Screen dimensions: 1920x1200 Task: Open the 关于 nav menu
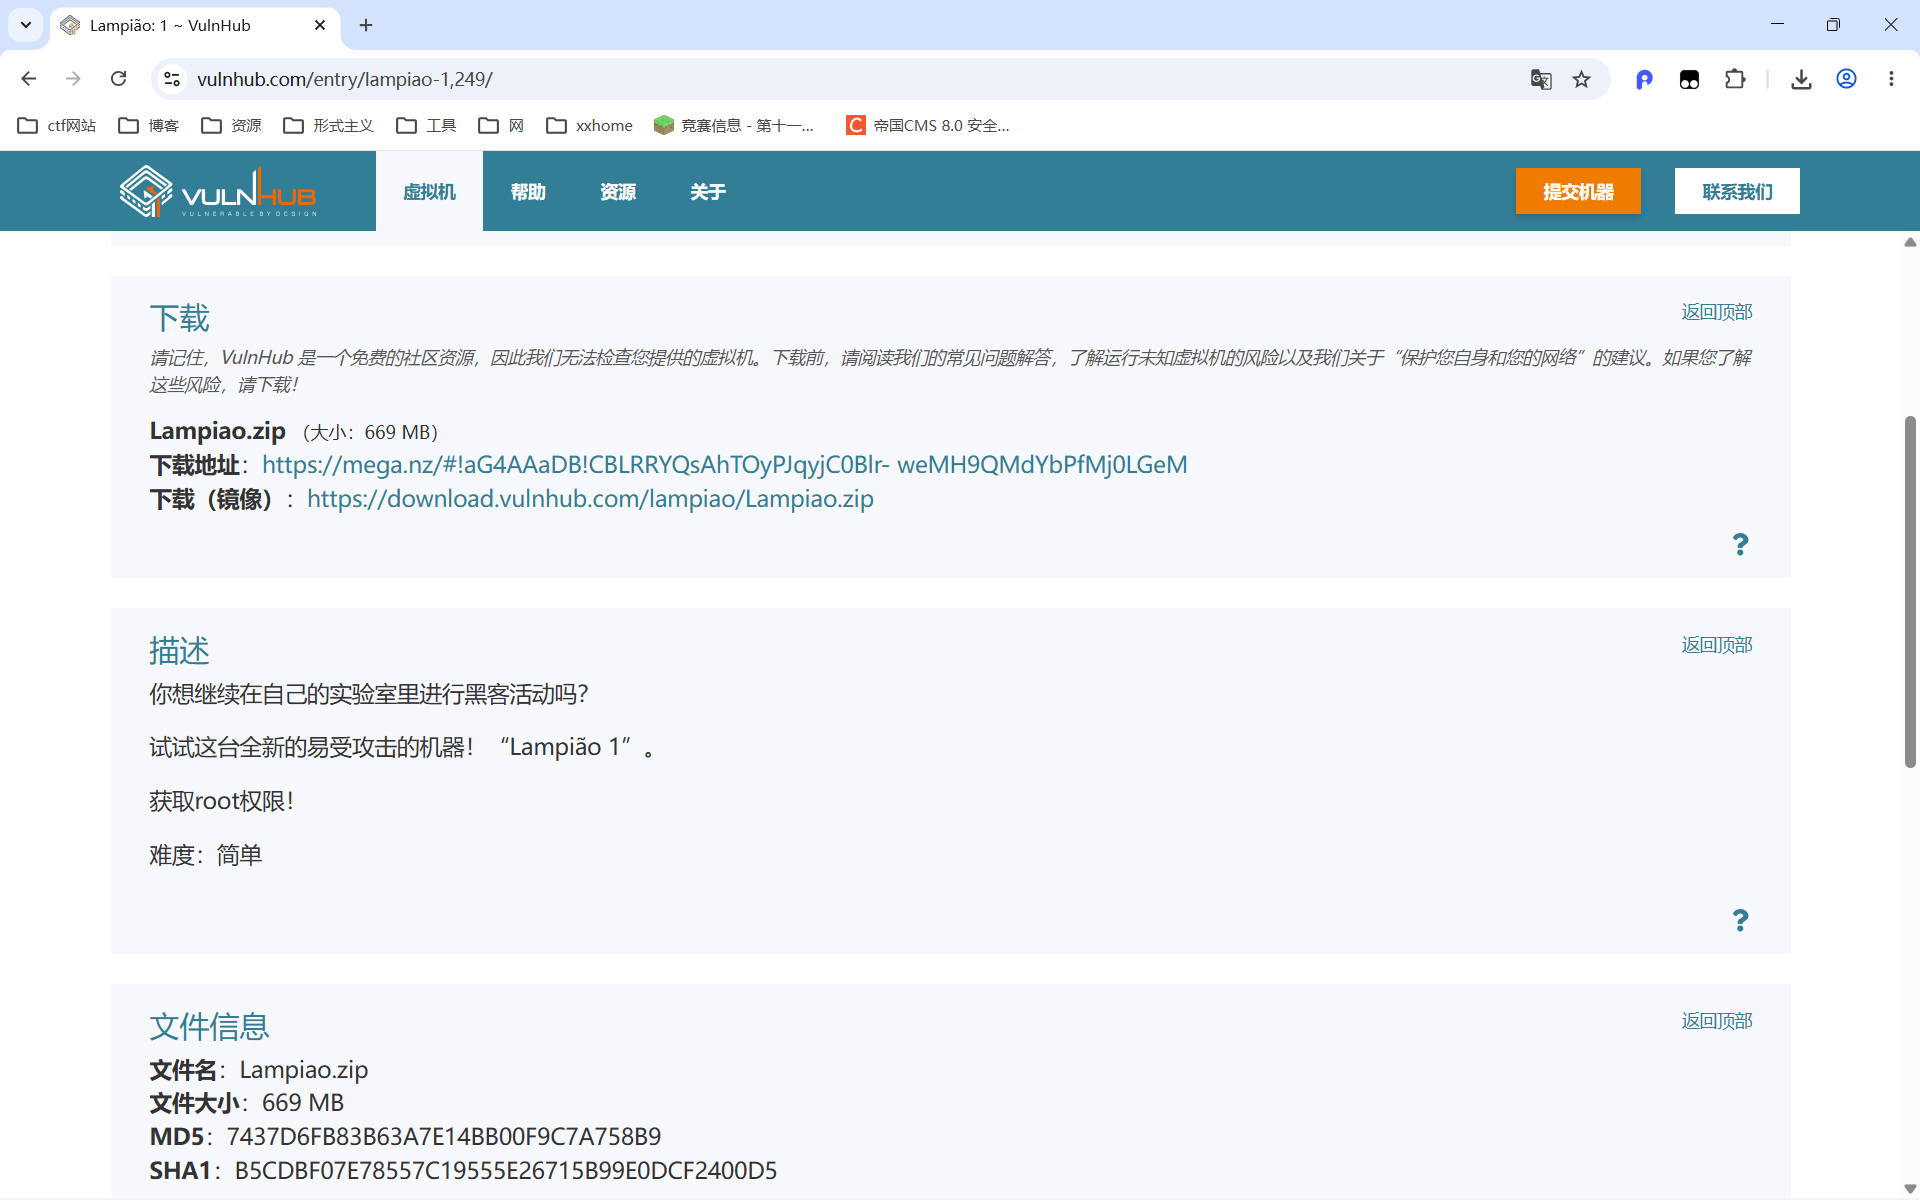[708, 191]
